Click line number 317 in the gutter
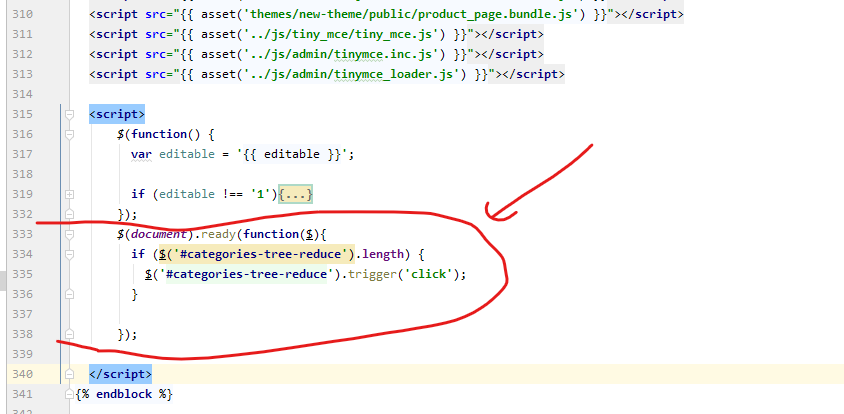 pyautogui.click(x=22, y=154)
